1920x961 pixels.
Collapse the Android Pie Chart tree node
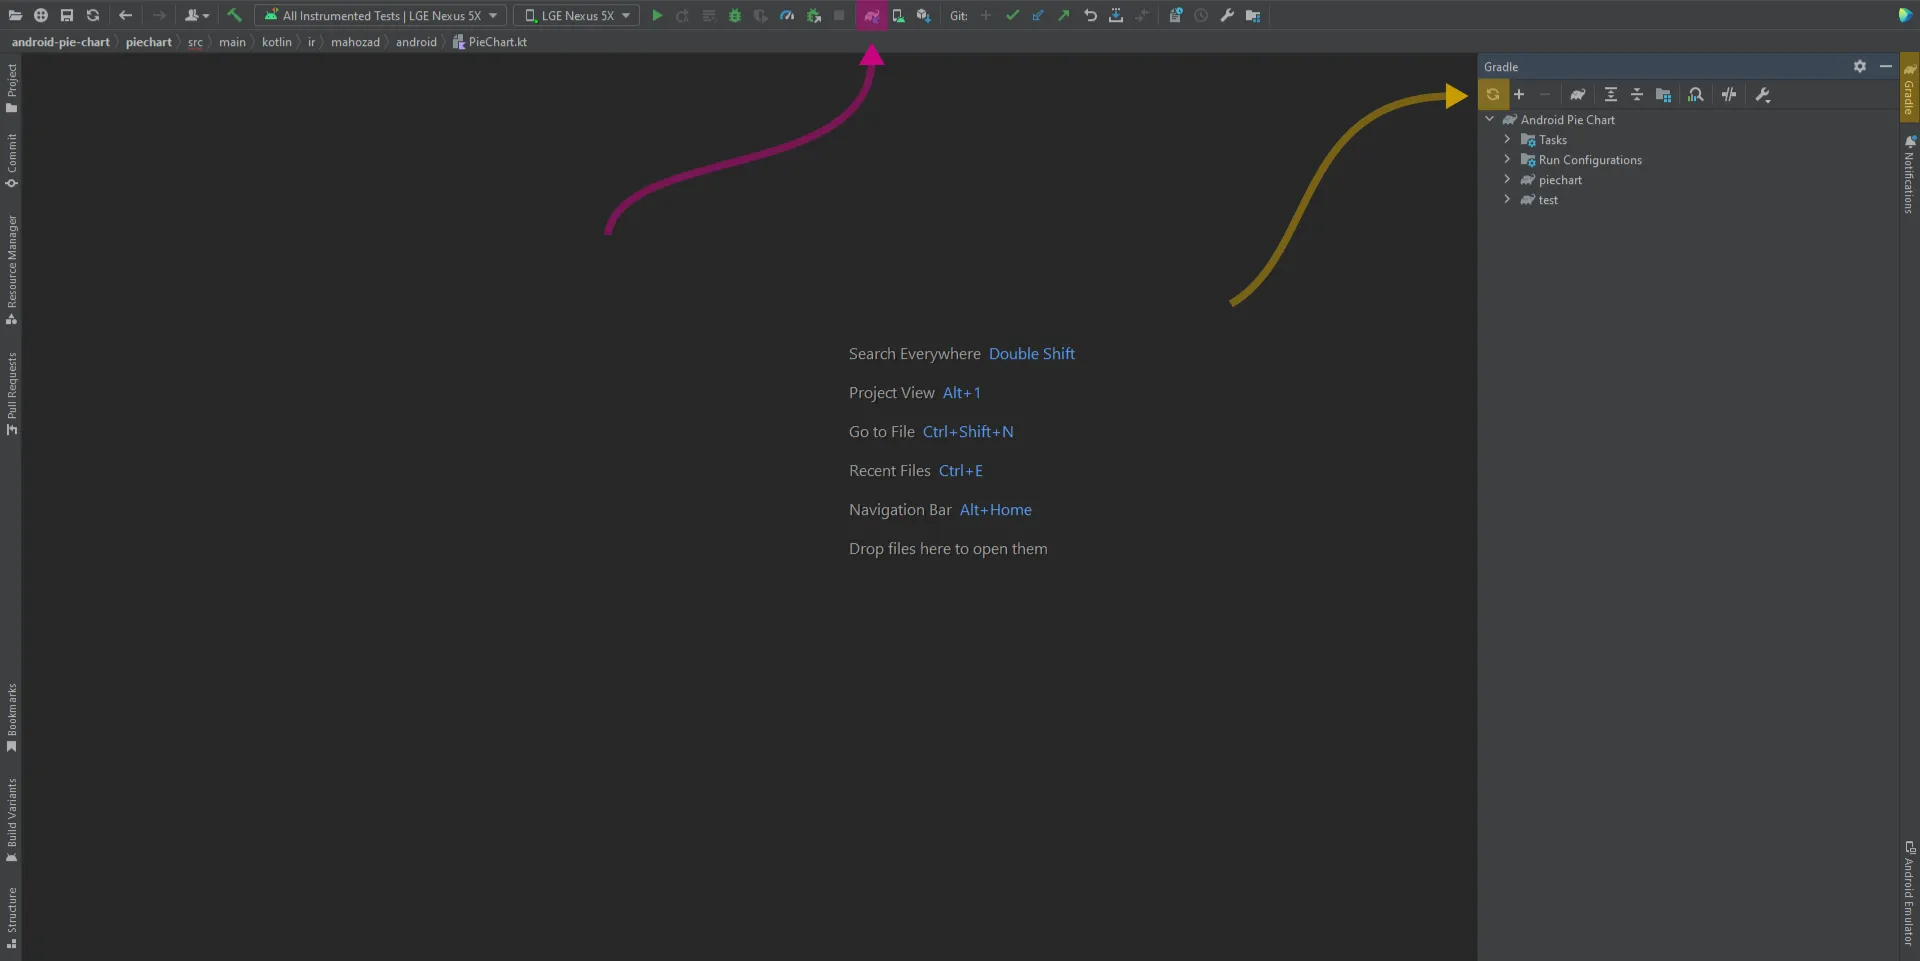pyautogui.click(x=1489, y=119)
